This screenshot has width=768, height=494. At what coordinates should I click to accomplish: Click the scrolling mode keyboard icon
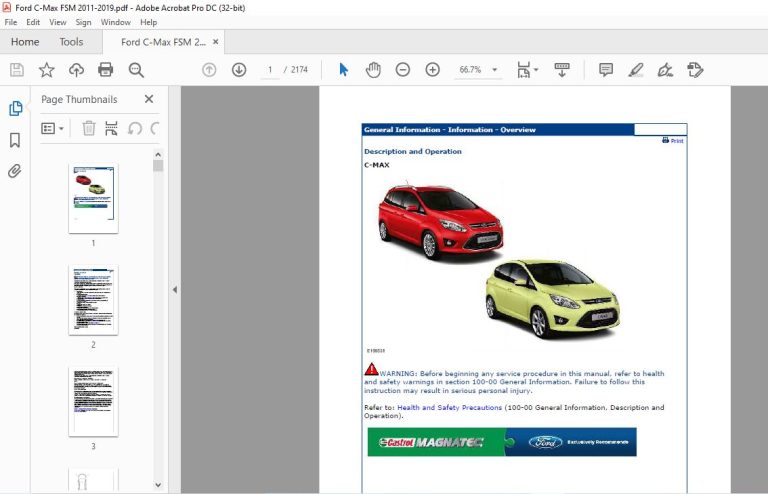[x=562, y=70]
